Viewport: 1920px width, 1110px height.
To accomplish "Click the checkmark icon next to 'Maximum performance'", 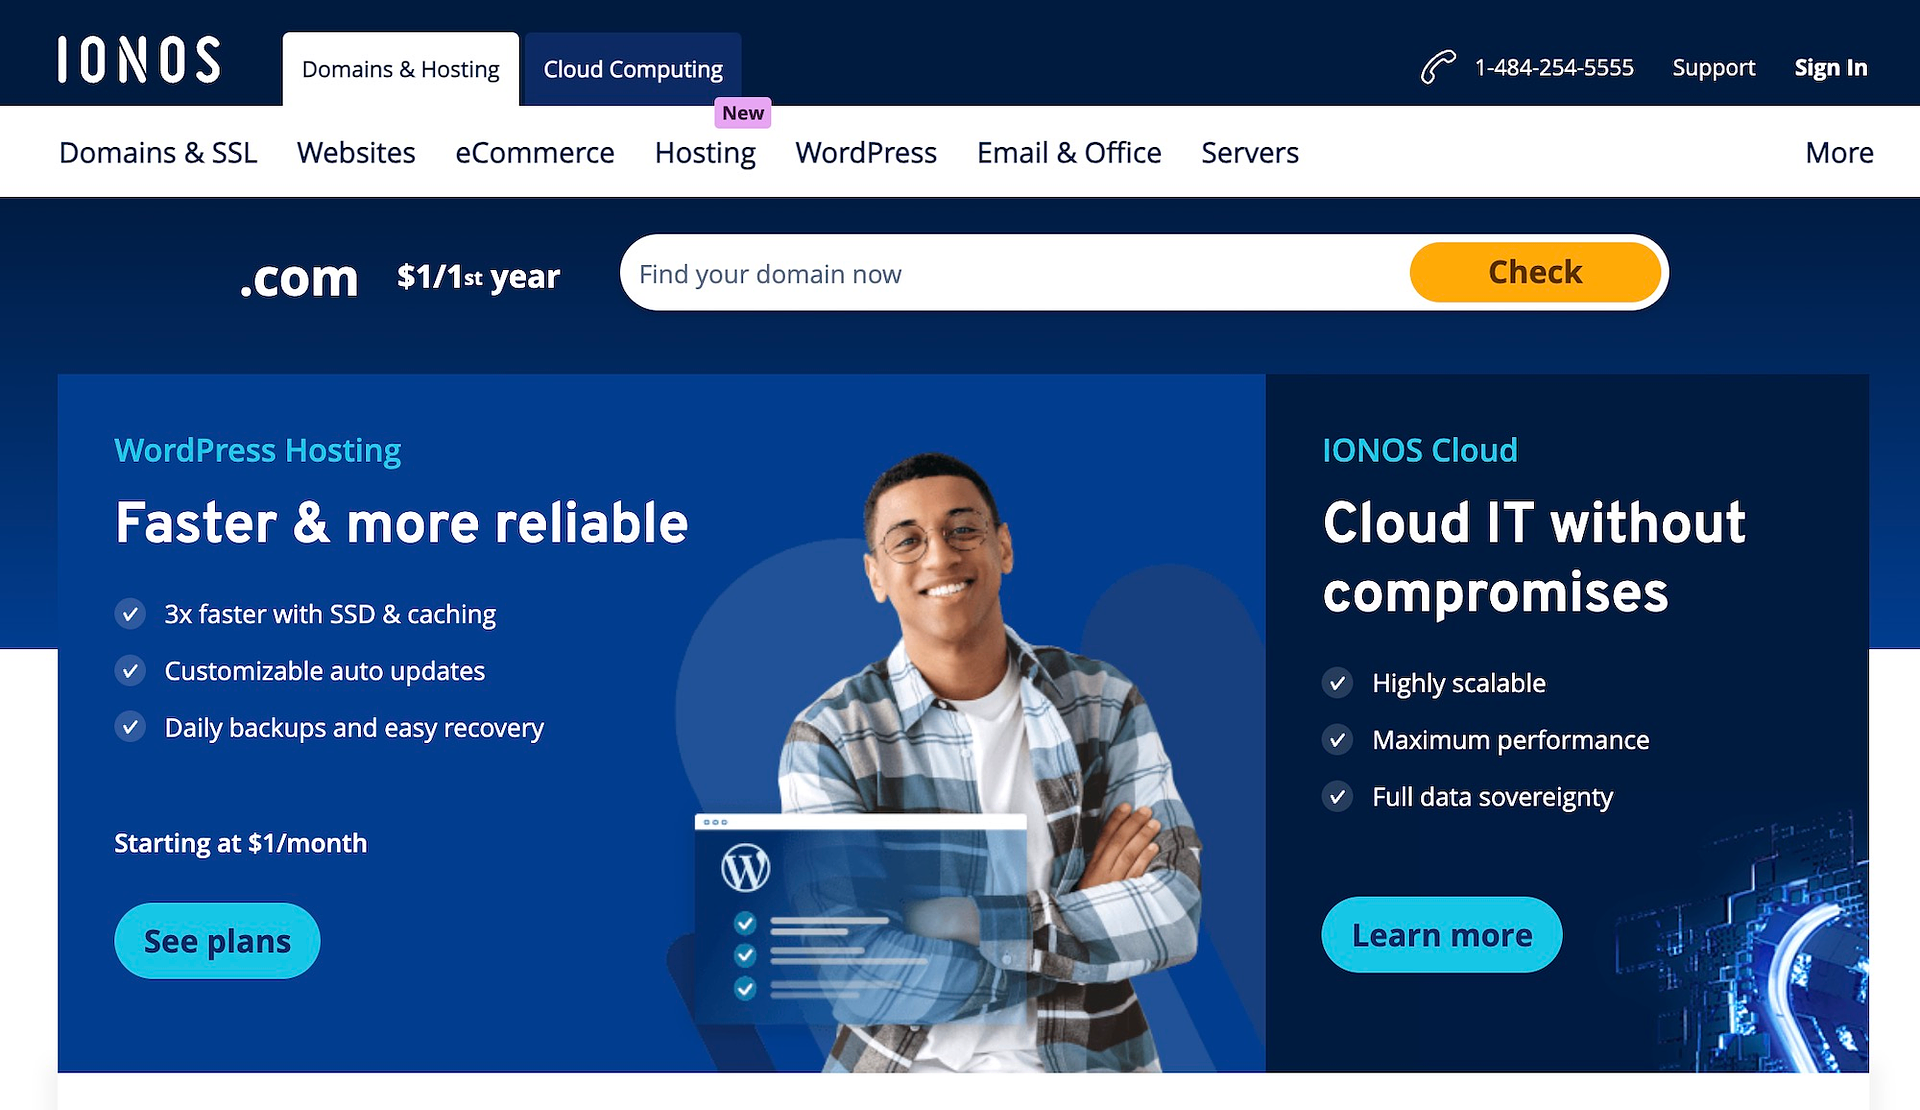I will [1339, 739].
